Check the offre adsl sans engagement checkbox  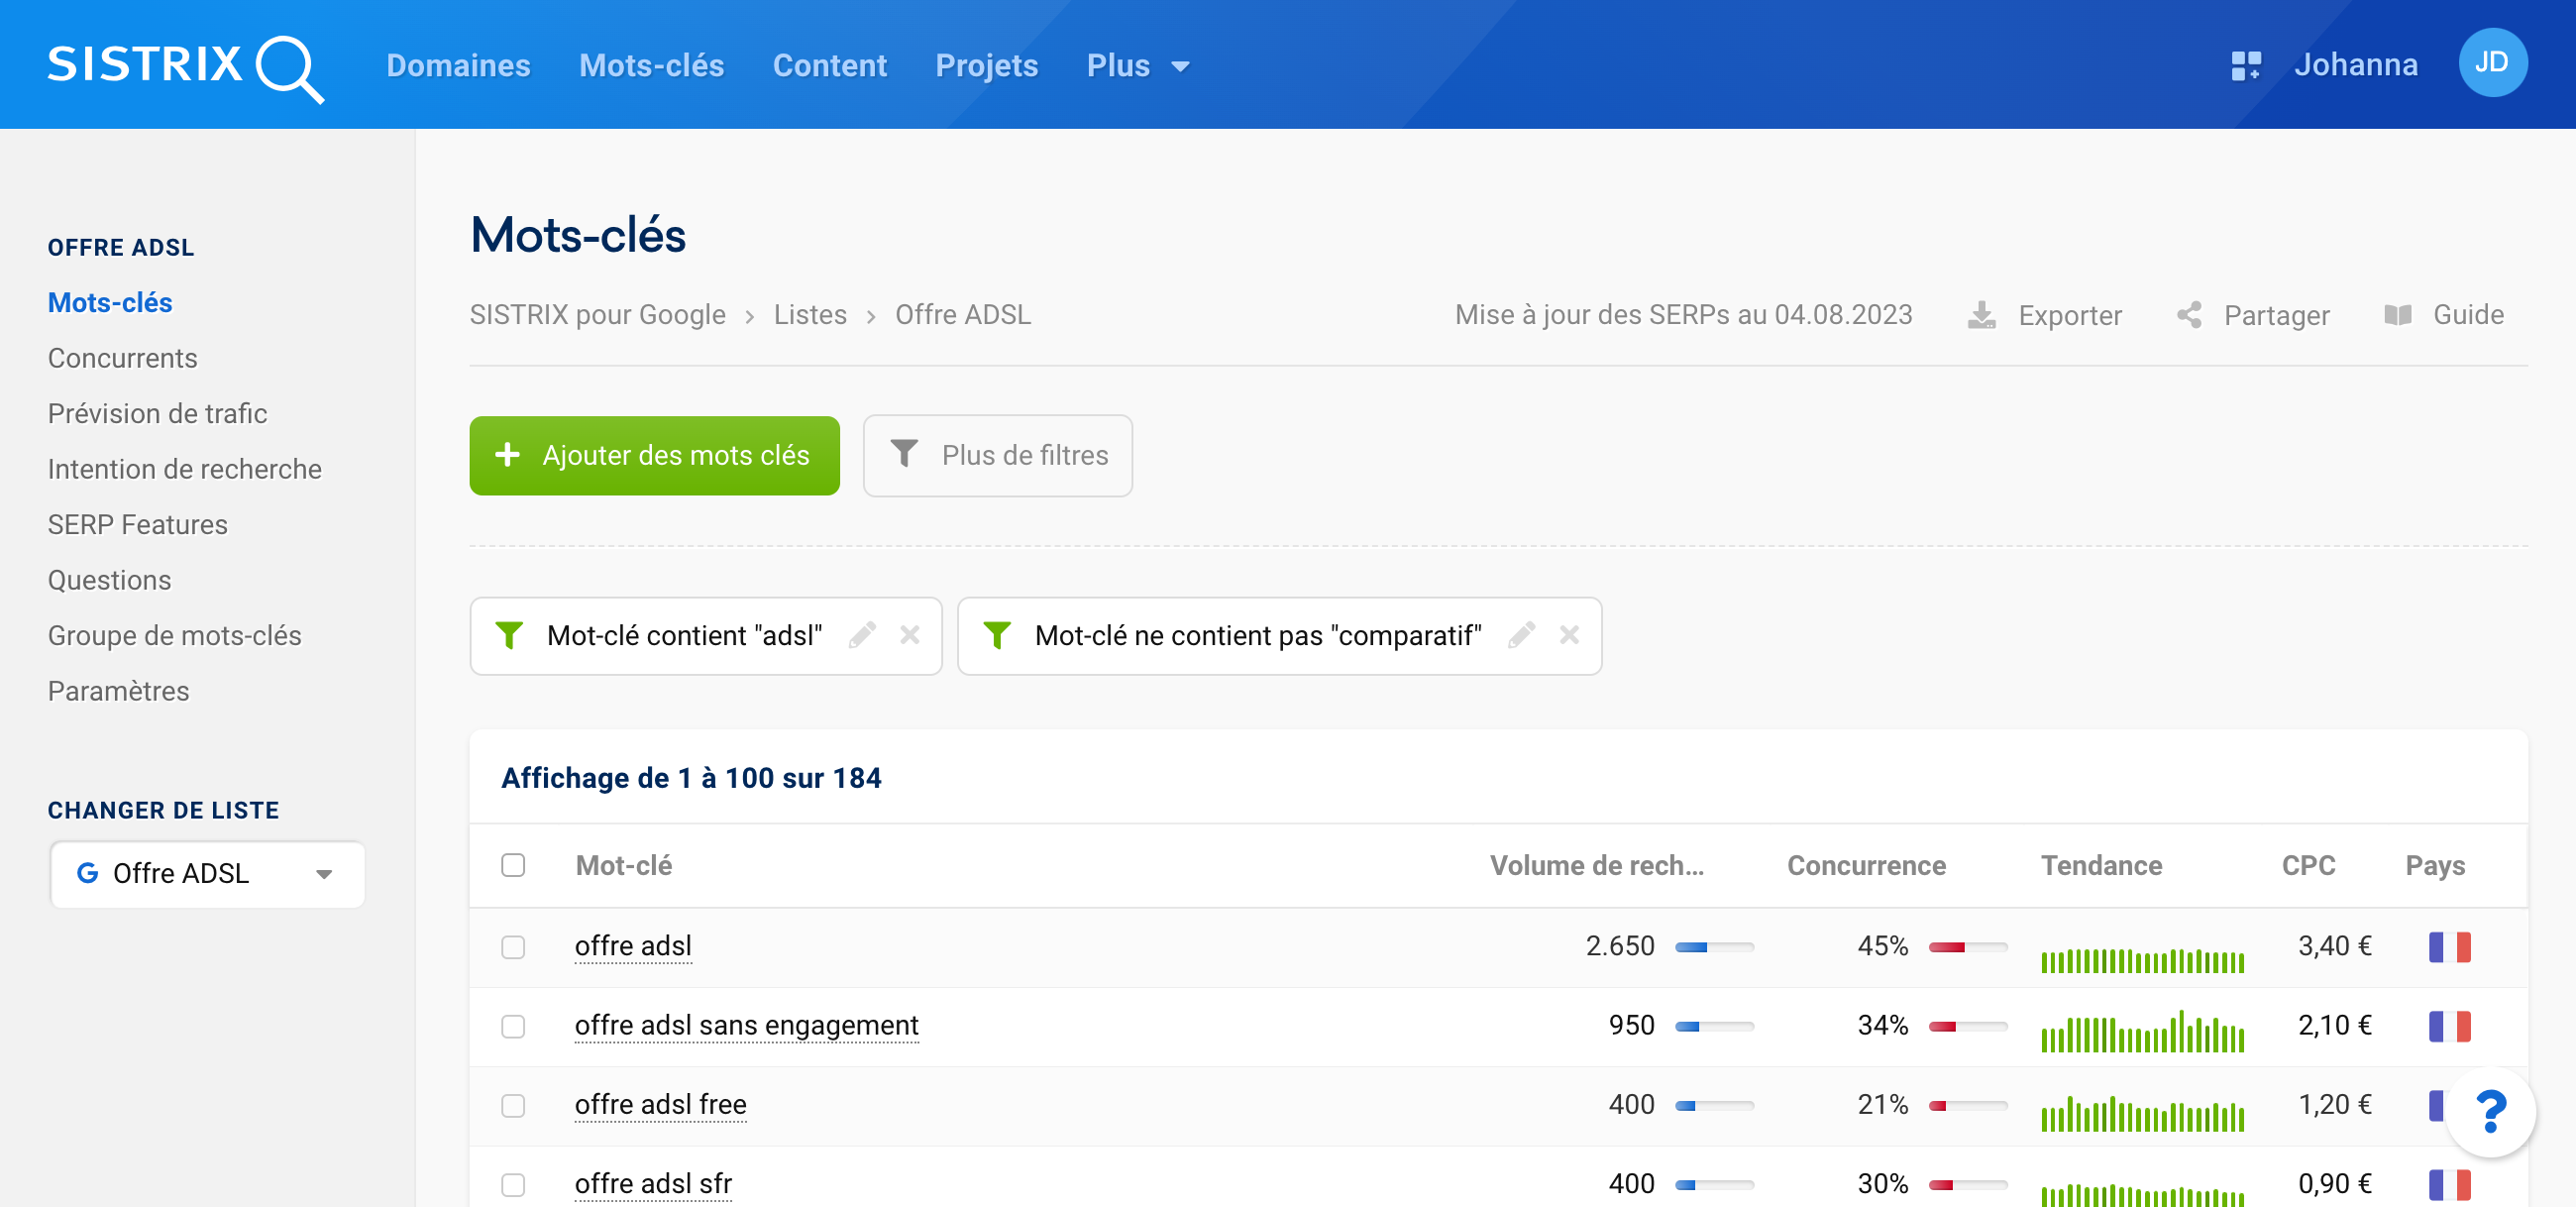point(513,1025)
